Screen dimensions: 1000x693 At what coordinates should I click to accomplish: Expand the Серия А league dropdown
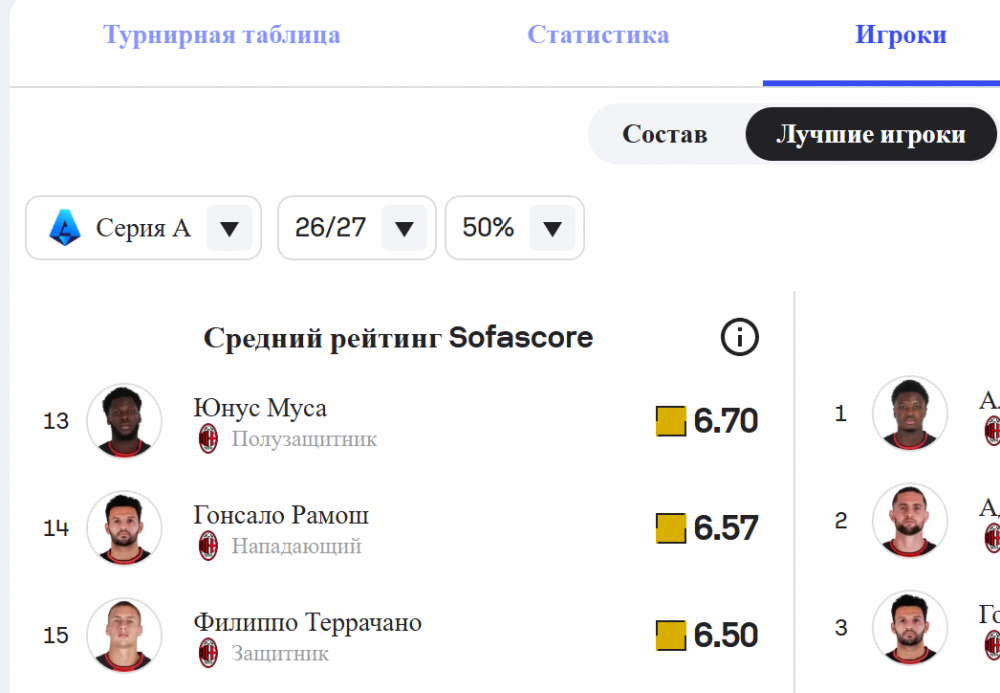point(143,228)
